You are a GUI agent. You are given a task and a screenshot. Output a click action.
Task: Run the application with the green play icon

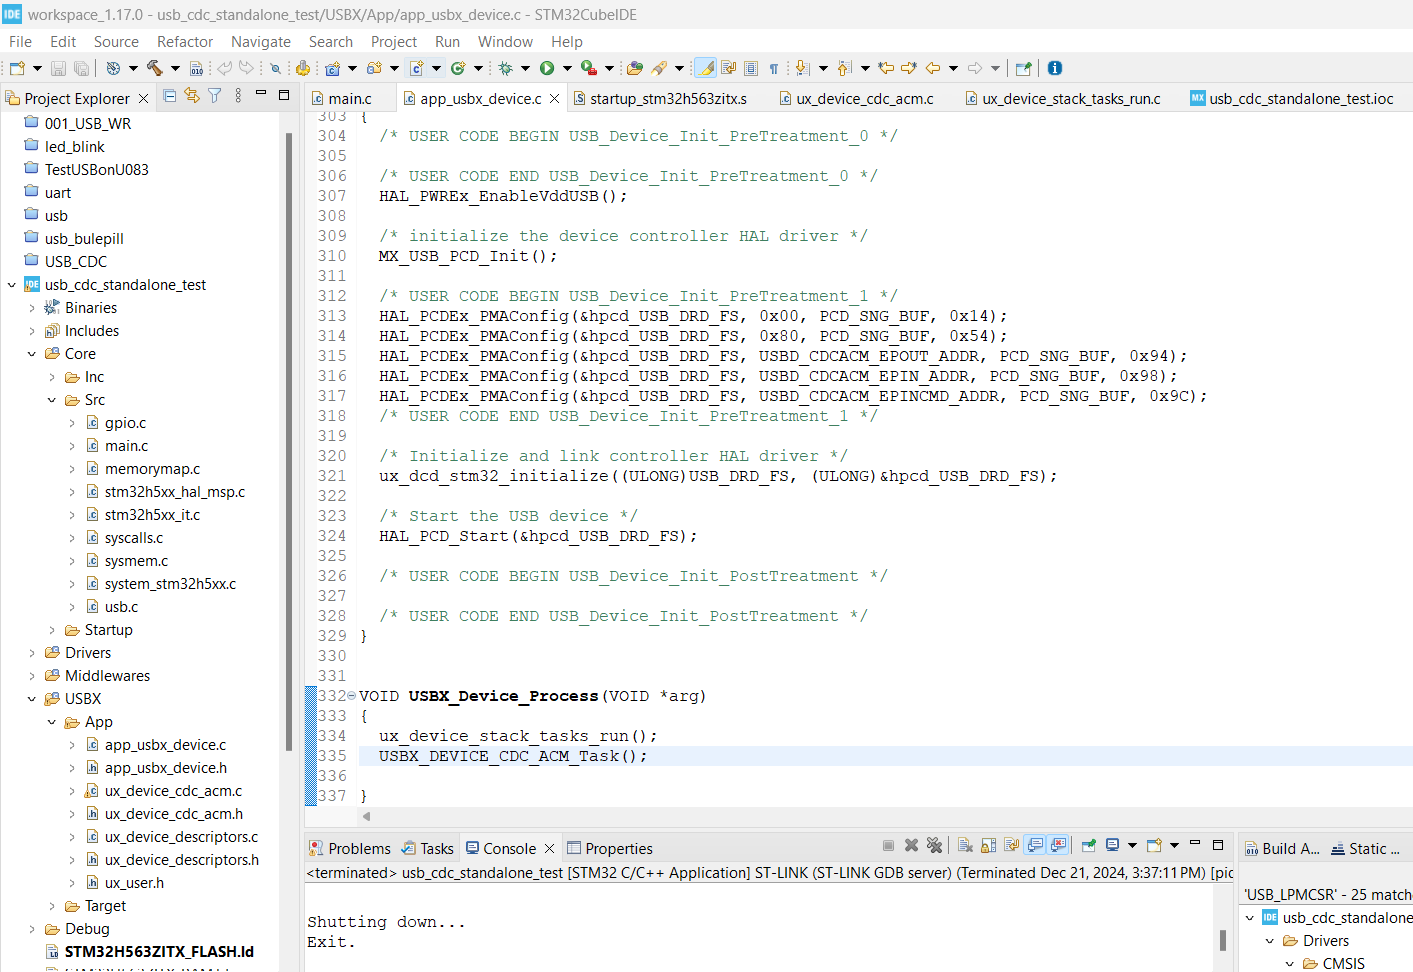click(546, 68)
